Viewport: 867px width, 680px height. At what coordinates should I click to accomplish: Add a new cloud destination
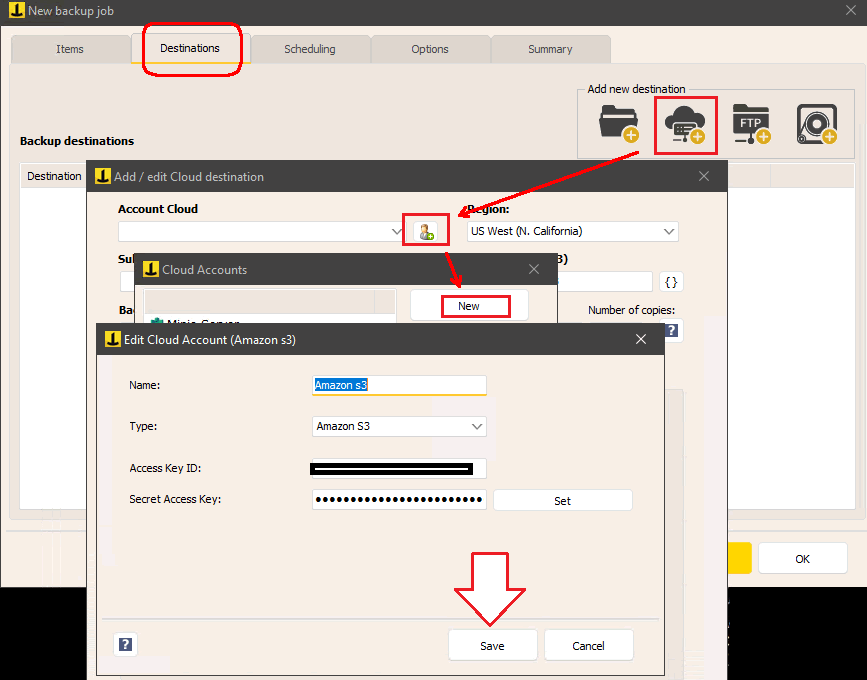coord(685,125)
